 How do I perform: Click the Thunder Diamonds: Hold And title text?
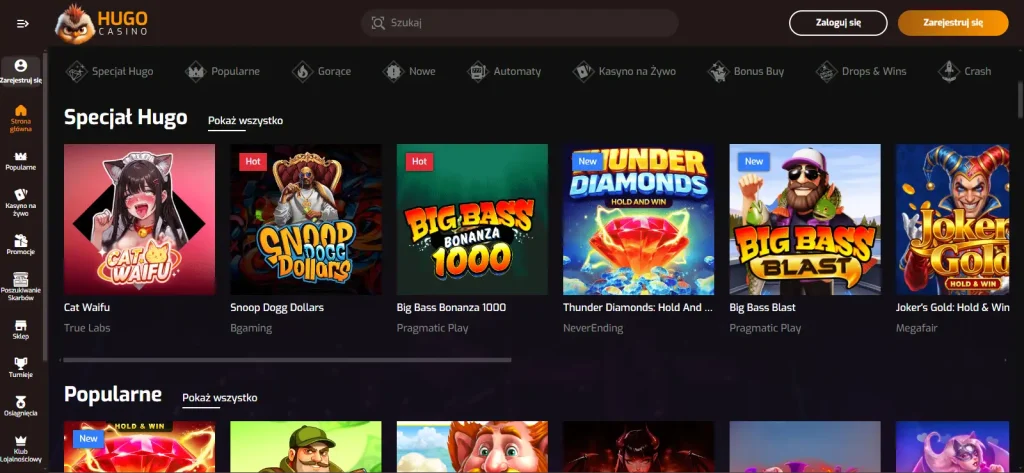(x=637, y=307)
